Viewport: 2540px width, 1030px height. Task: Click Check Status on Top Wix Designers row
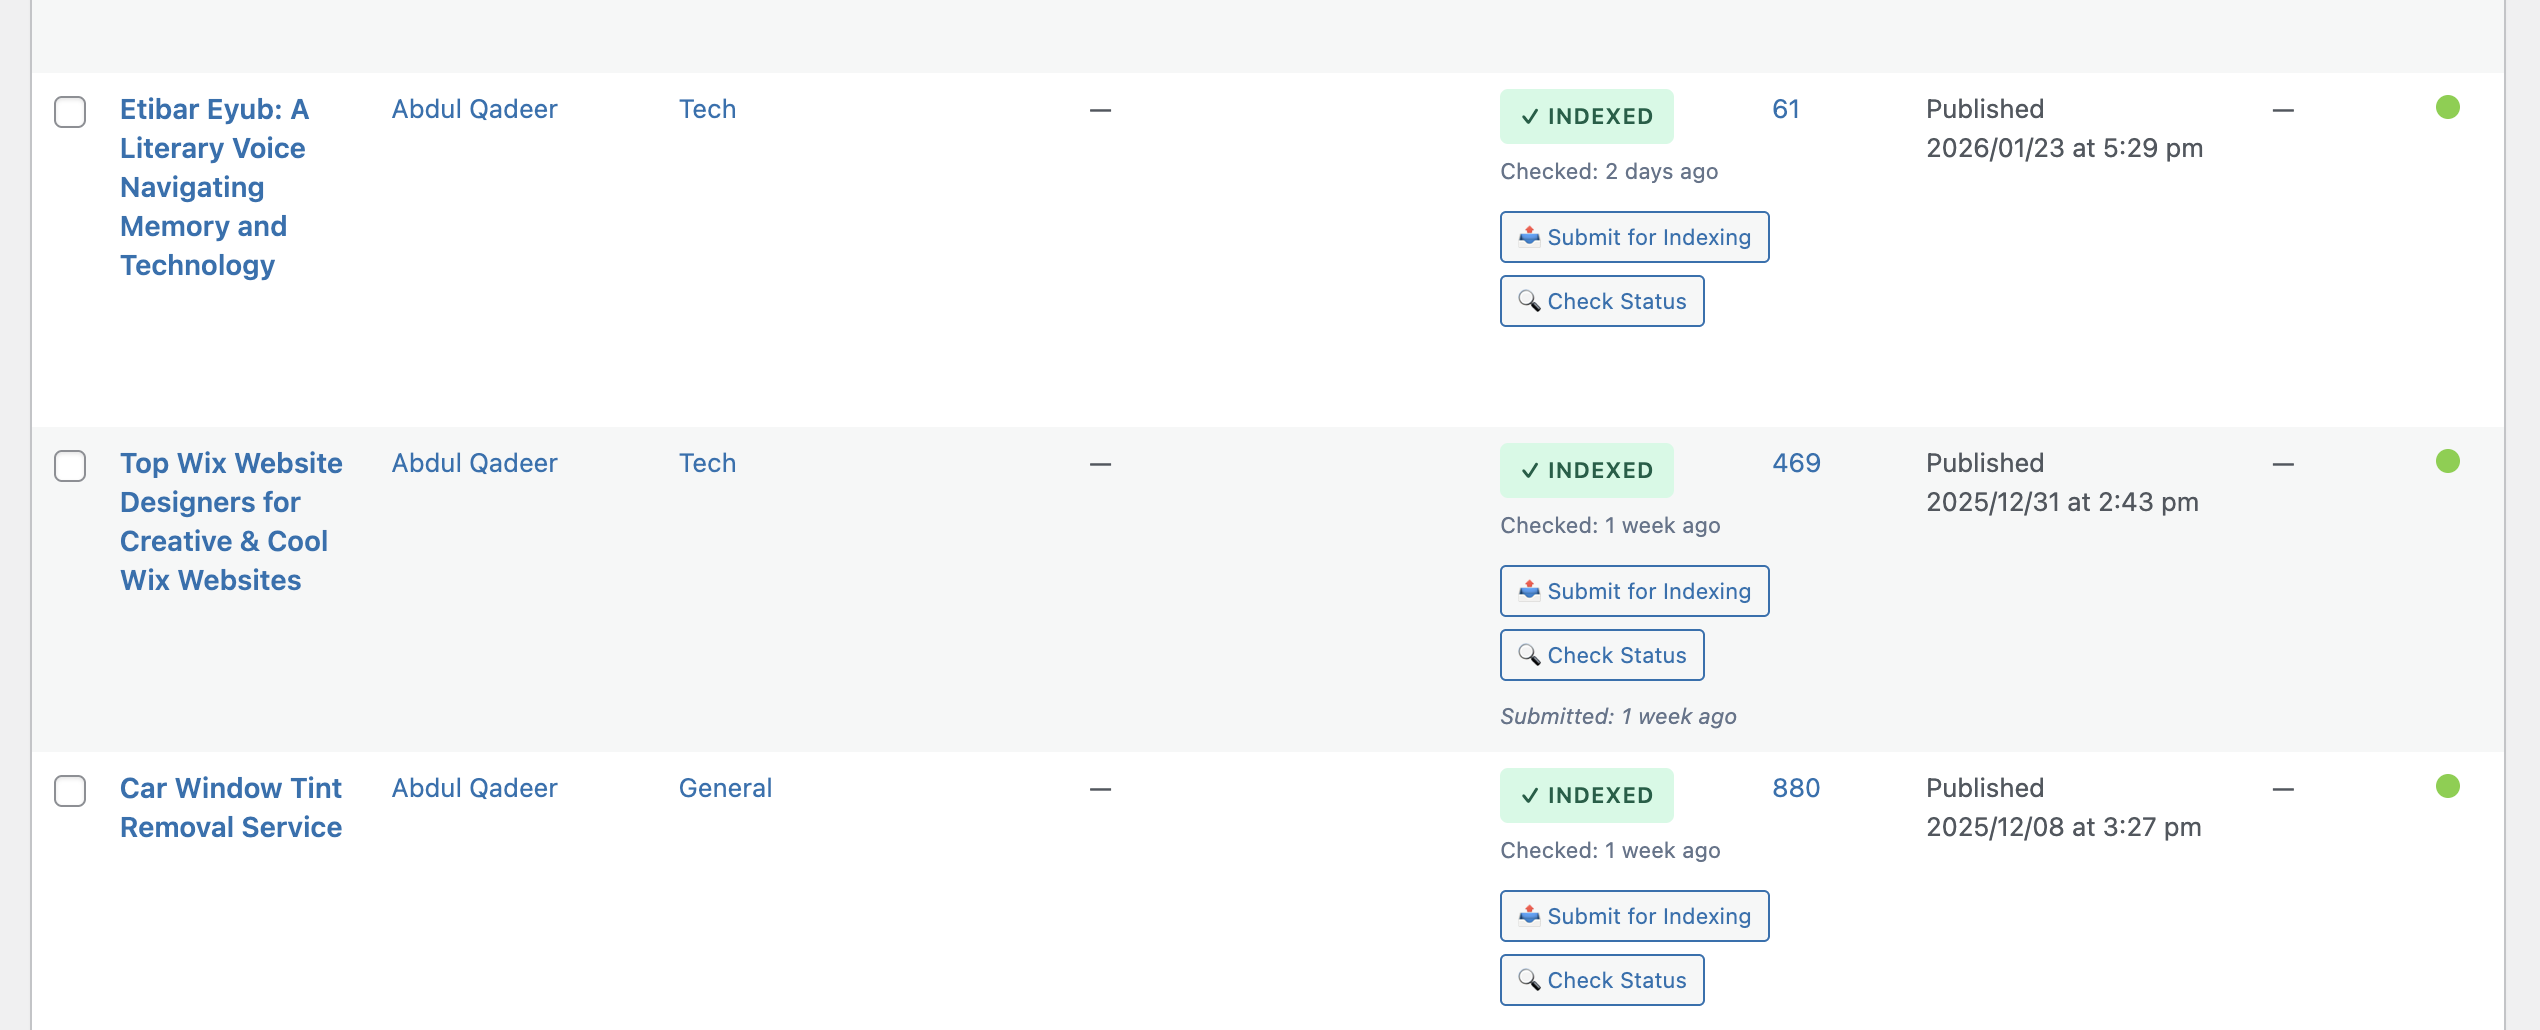coord(1601,655)
